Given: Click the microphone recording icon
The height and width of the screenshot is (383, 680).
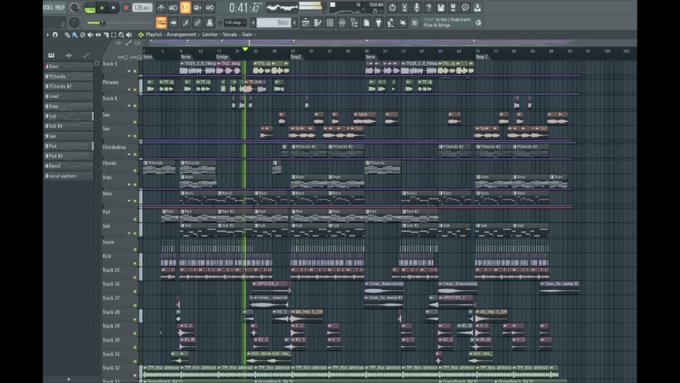Looking at the screenshot, I should click(416, 7).
